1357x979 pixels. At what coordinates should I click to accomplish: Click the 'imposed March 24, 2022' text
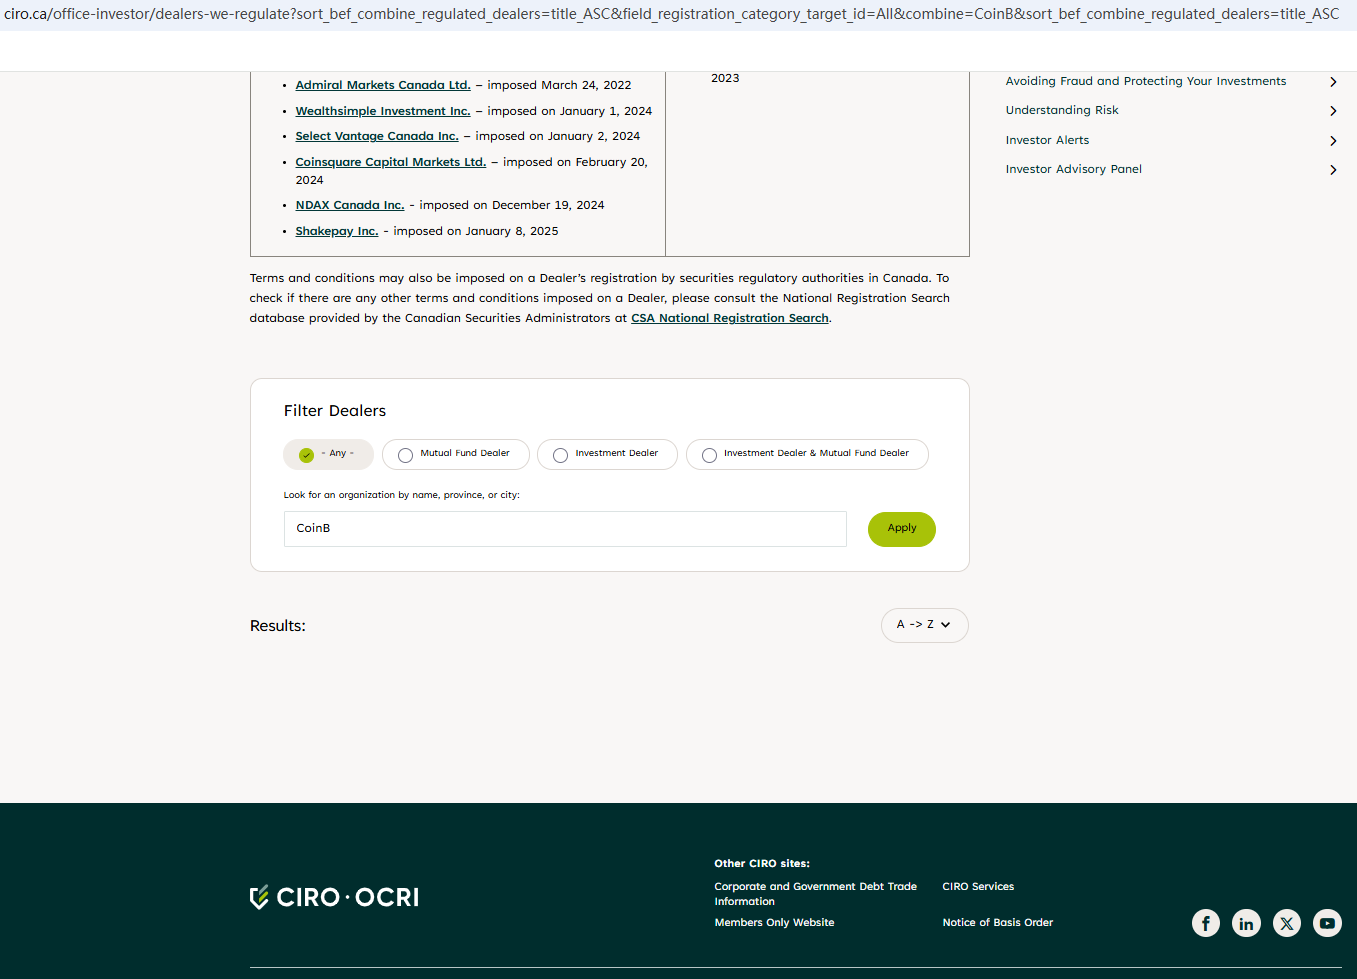coord(559,86)
